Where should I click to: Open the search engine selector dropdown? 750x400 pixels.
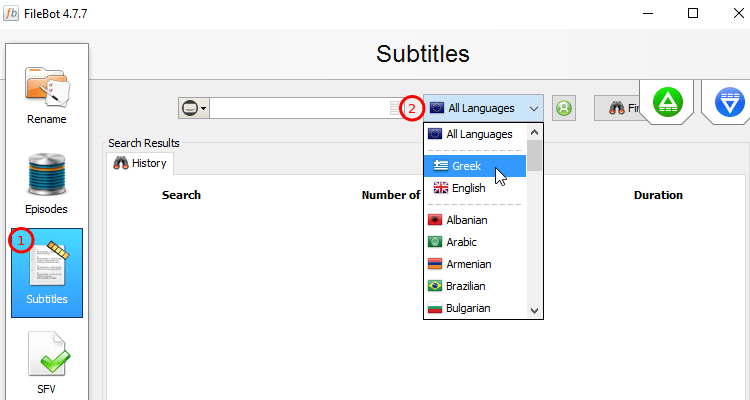click(x=194, y=108)
